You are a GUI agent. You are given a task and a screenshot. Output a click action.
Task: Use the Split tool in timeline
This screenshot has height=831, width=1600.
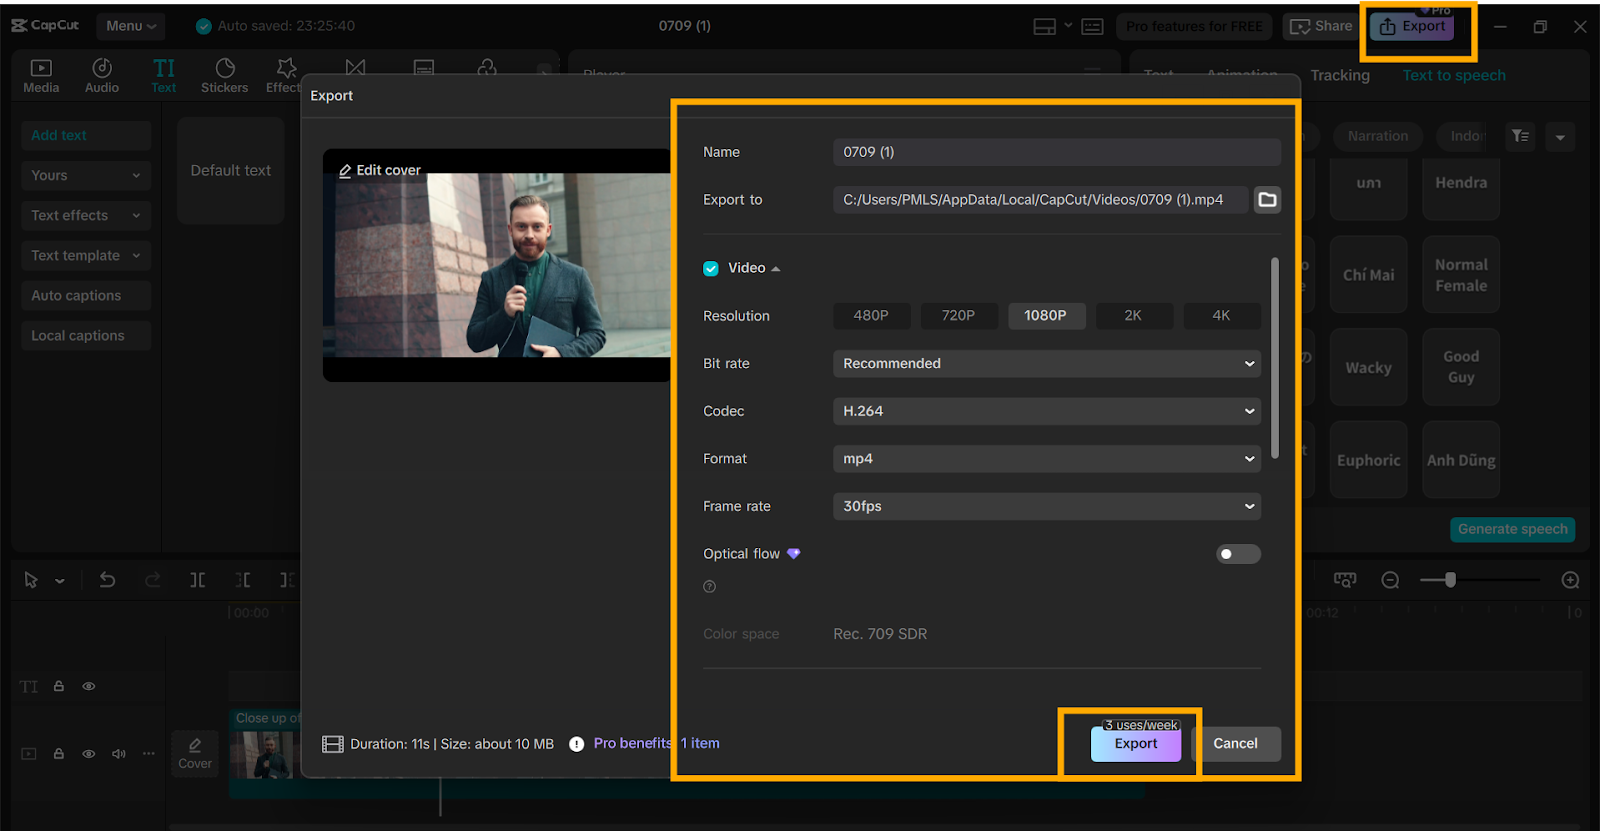pyautogui.click(x=198, y=580)
